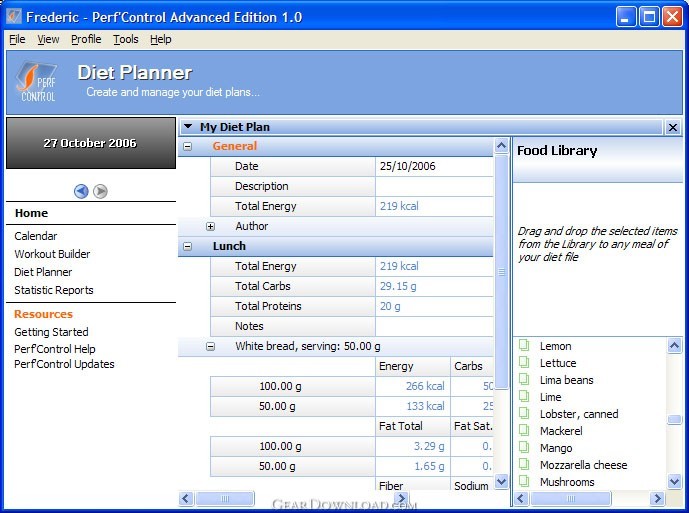Collapse the My Diet Plan dropdown triangle
Viewport: 689px width, 513px height.
coord(188,127)
